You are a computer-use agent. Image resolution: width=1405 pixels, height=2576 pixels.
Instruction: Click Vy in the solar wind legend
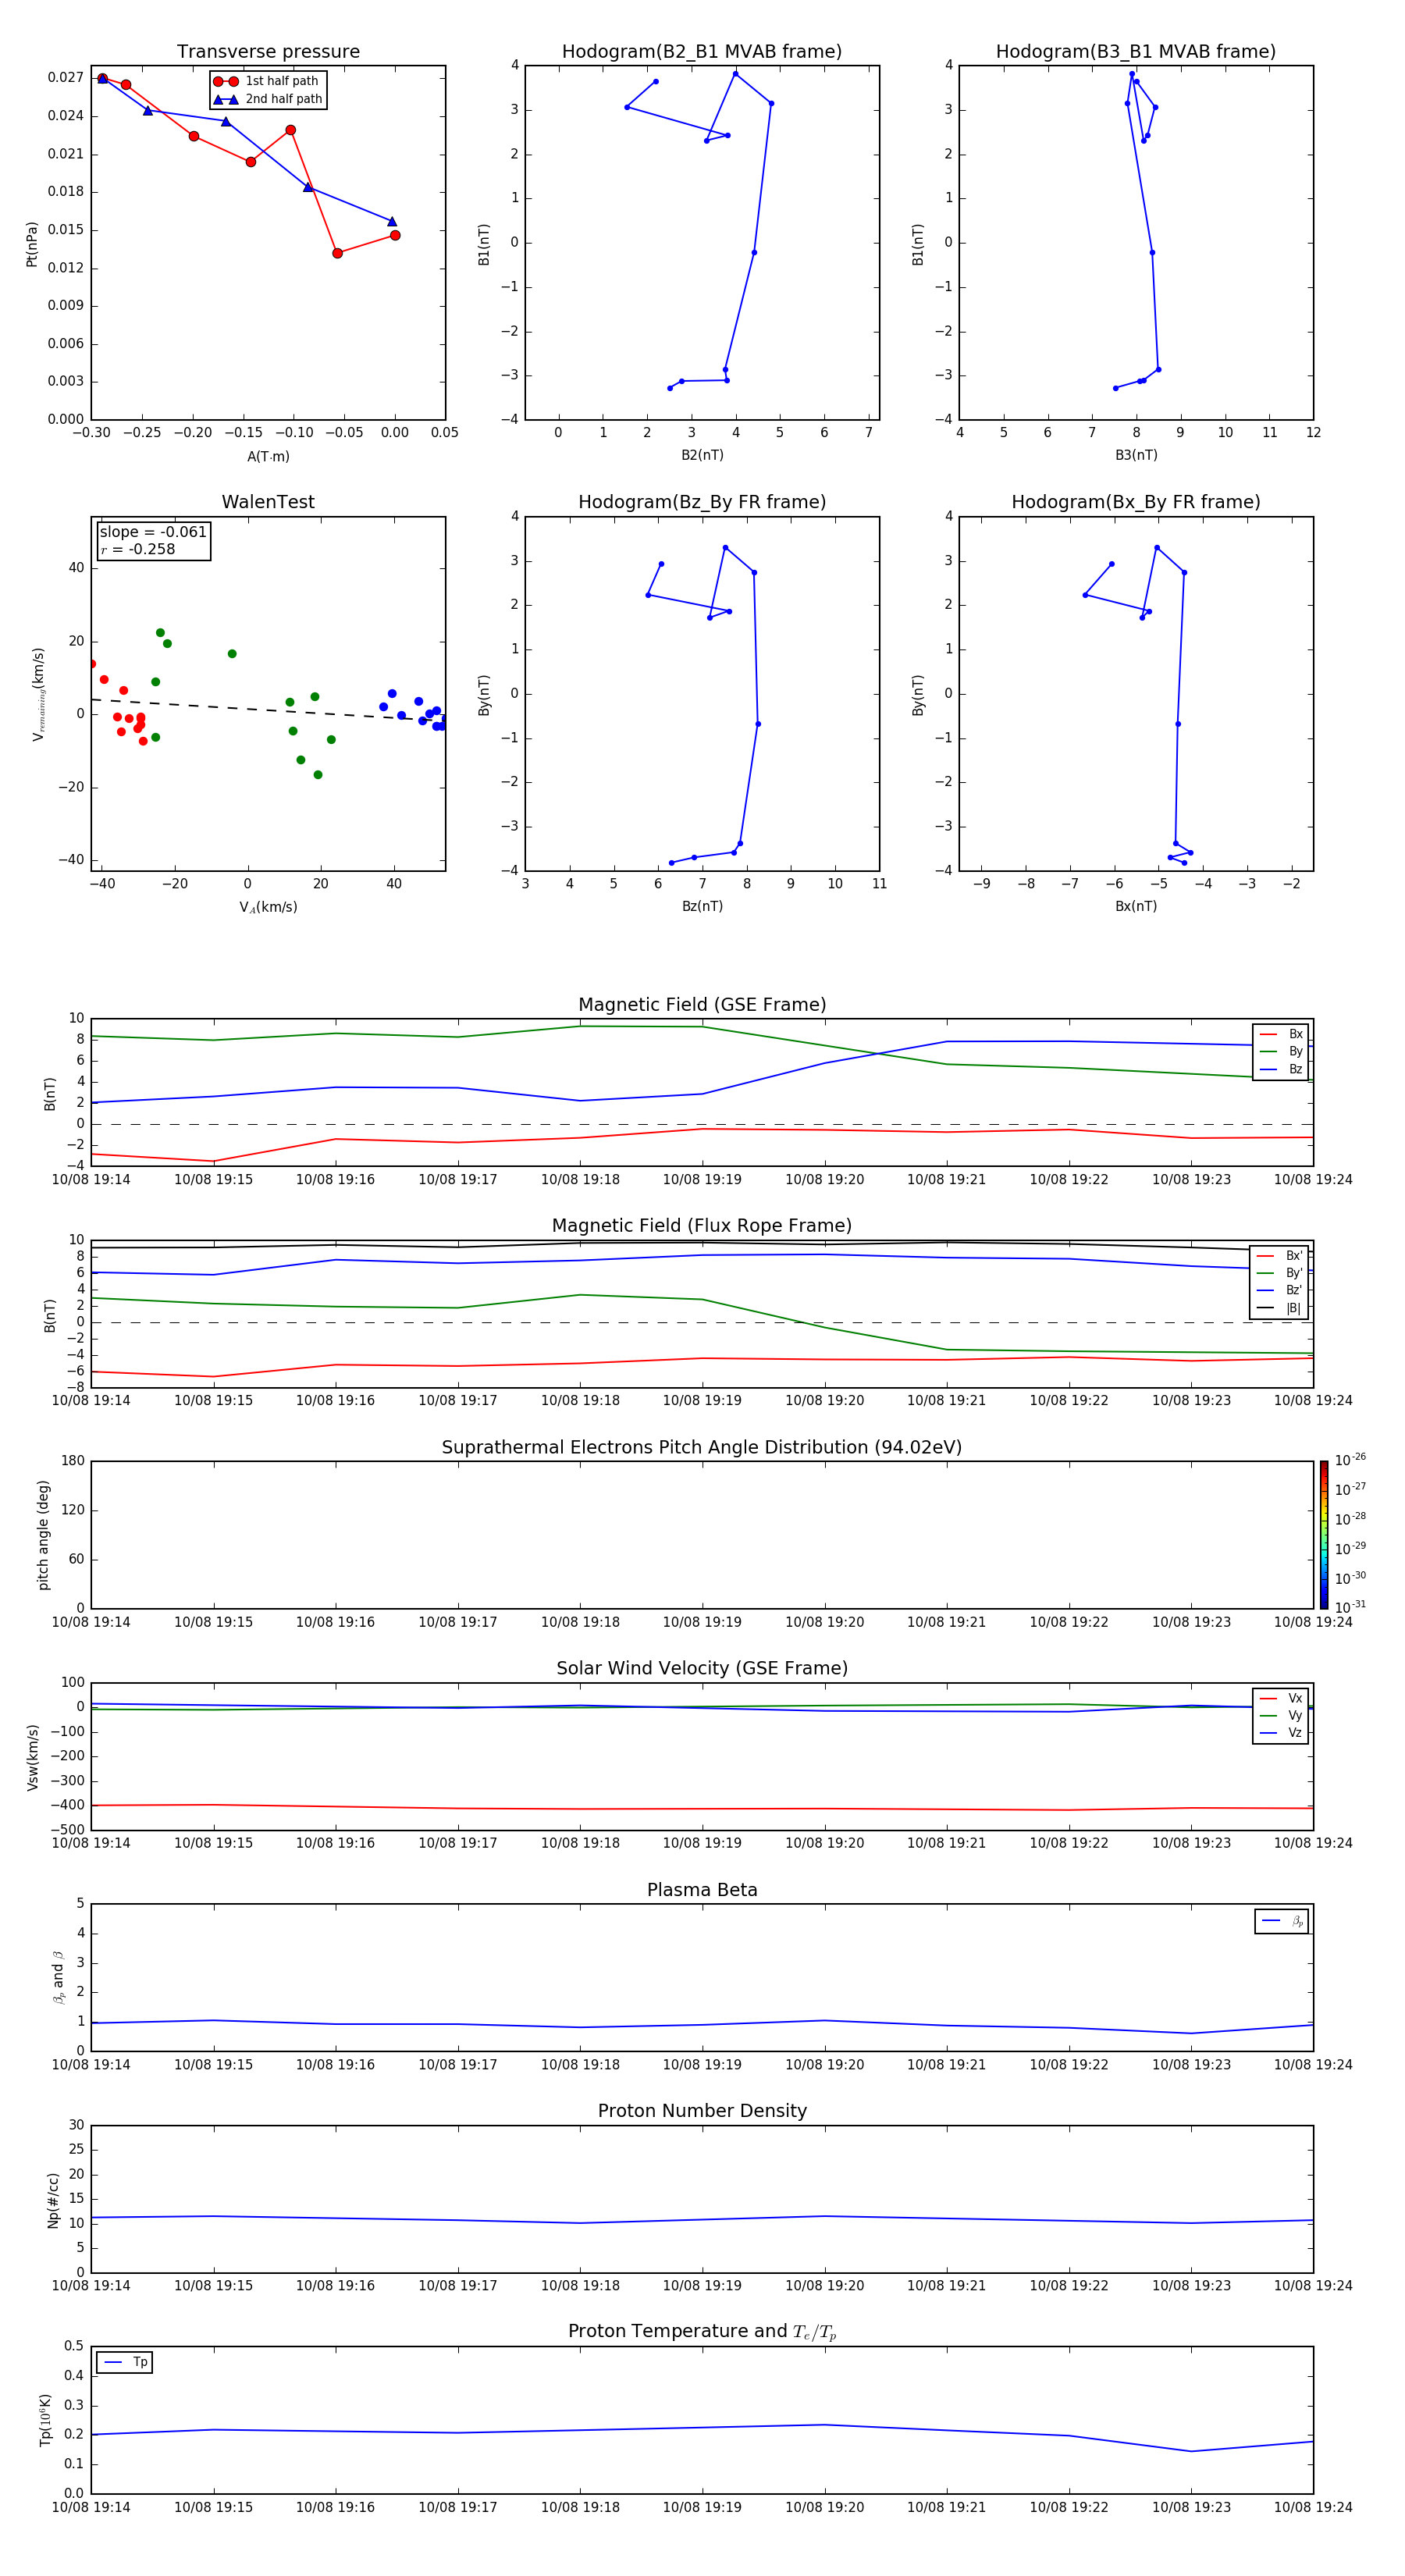click(1281, 1715)
